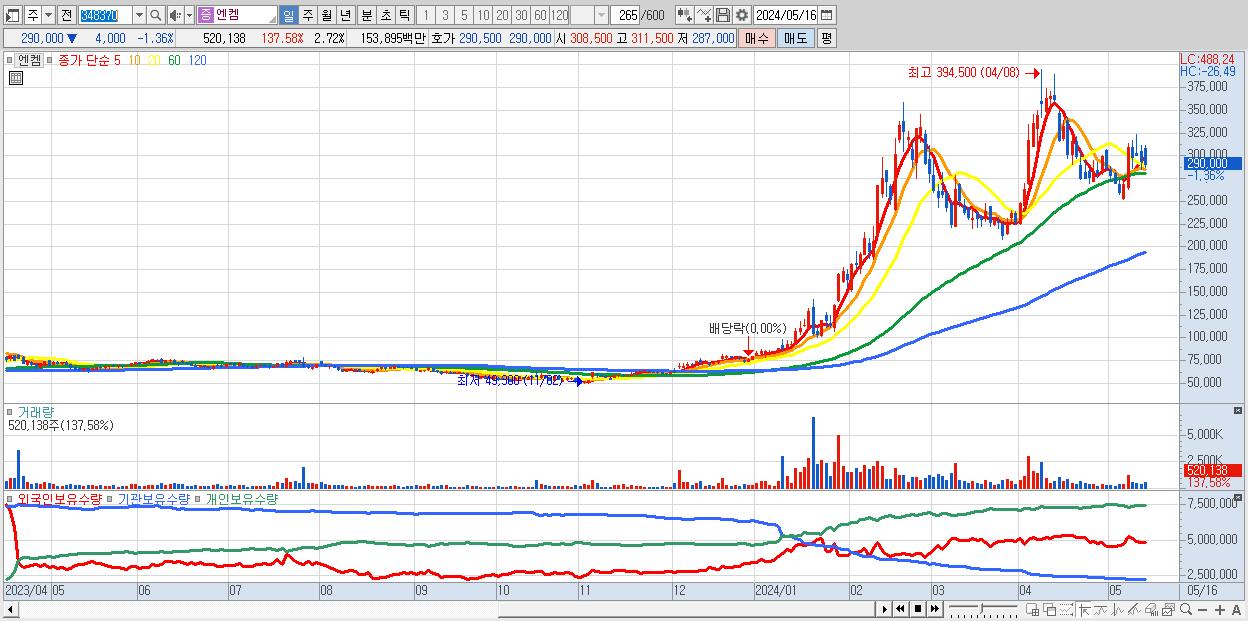Select the 분 minute chart period

pyautogui.click(x=365, y=15)
